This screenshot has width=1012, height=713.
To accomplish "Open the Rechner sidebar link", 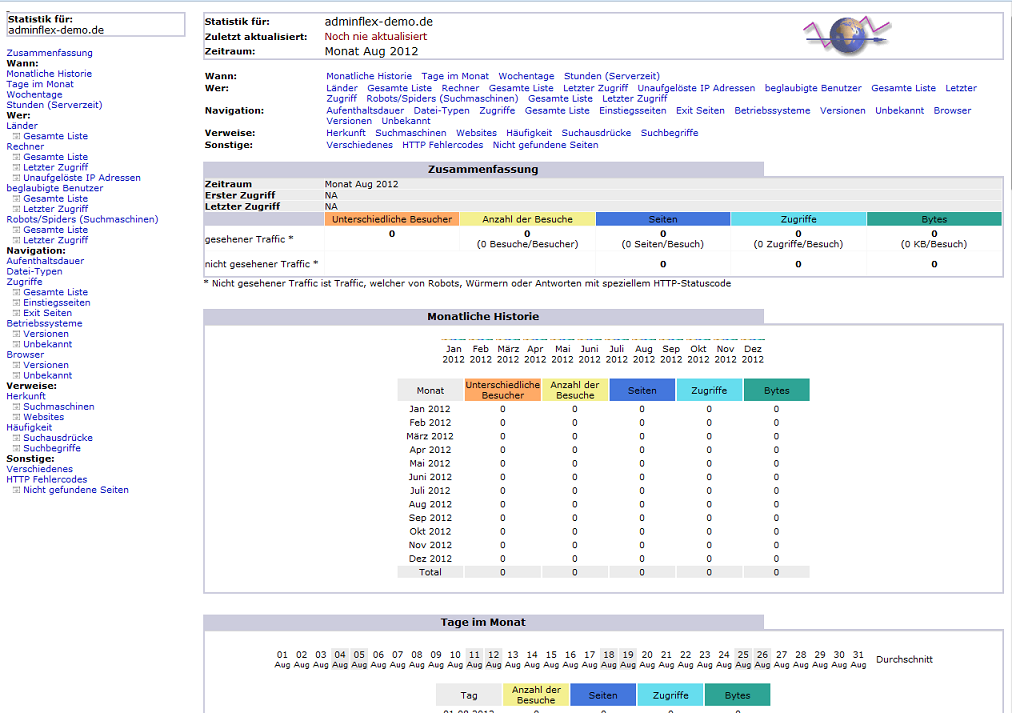I will click(x=25, y=146).
